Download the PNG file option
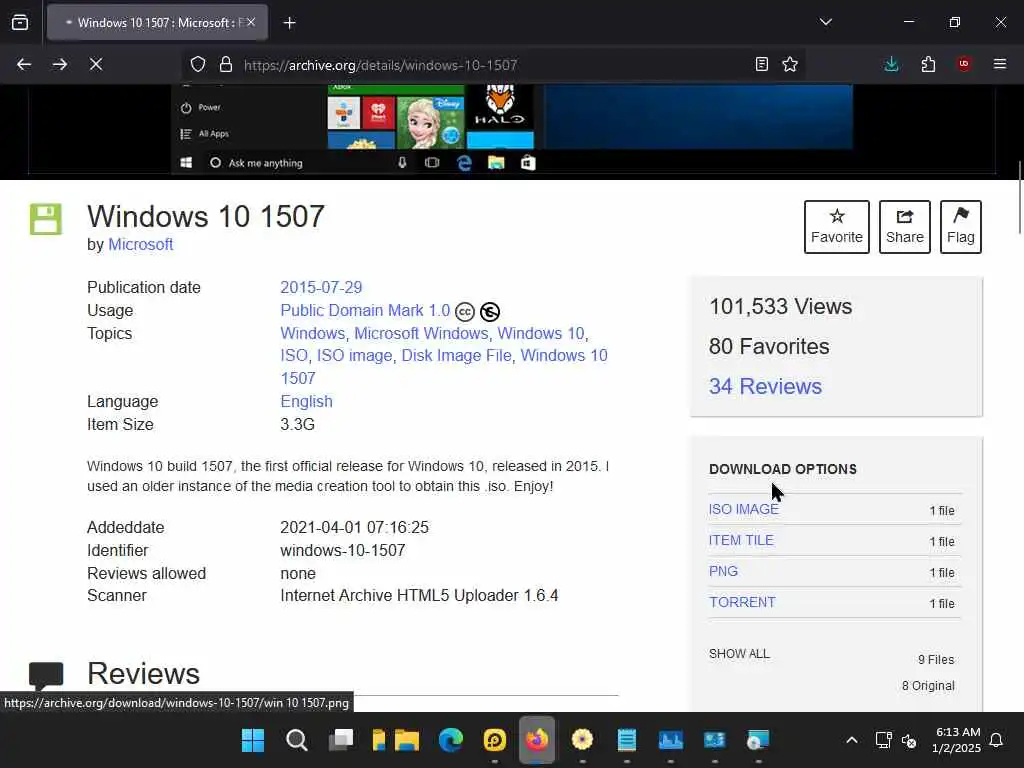The width and height of the screenshot is (1024, 768). click(724, 571)
